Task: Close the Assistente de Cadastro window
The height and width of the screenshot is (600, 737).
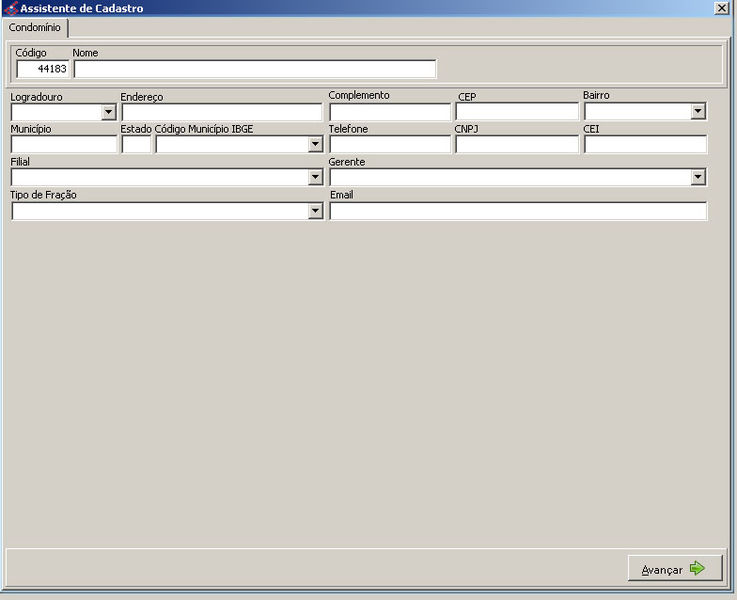Action: pyautogui.click(x=722, y=8)
